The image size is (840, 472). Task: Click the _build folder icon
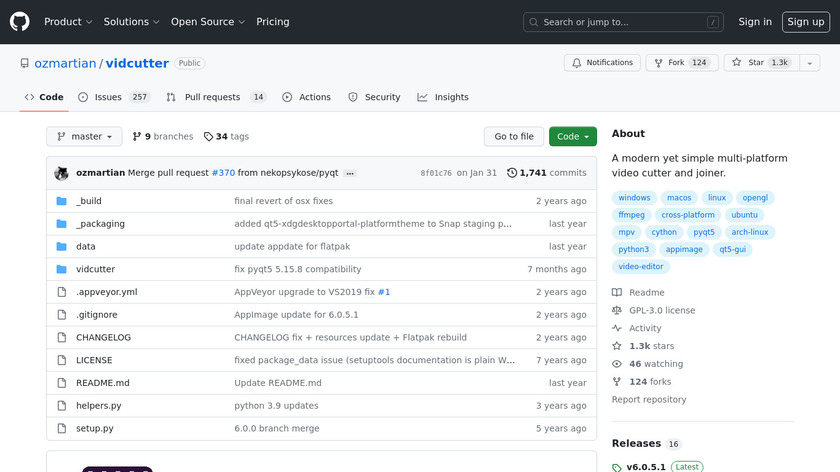(x=62, y=201)
